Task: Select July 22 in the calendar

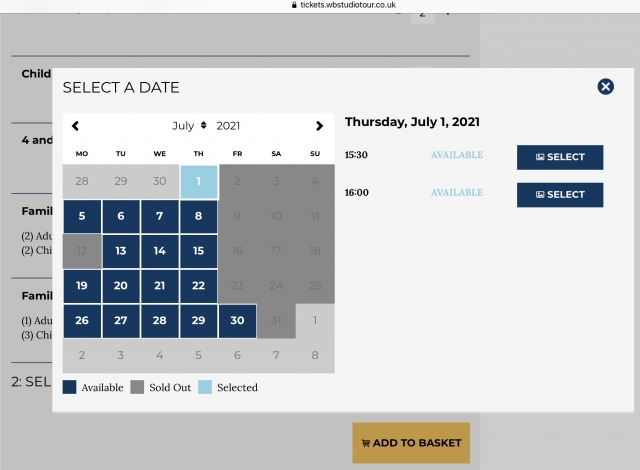Action: tap(198, 286)
